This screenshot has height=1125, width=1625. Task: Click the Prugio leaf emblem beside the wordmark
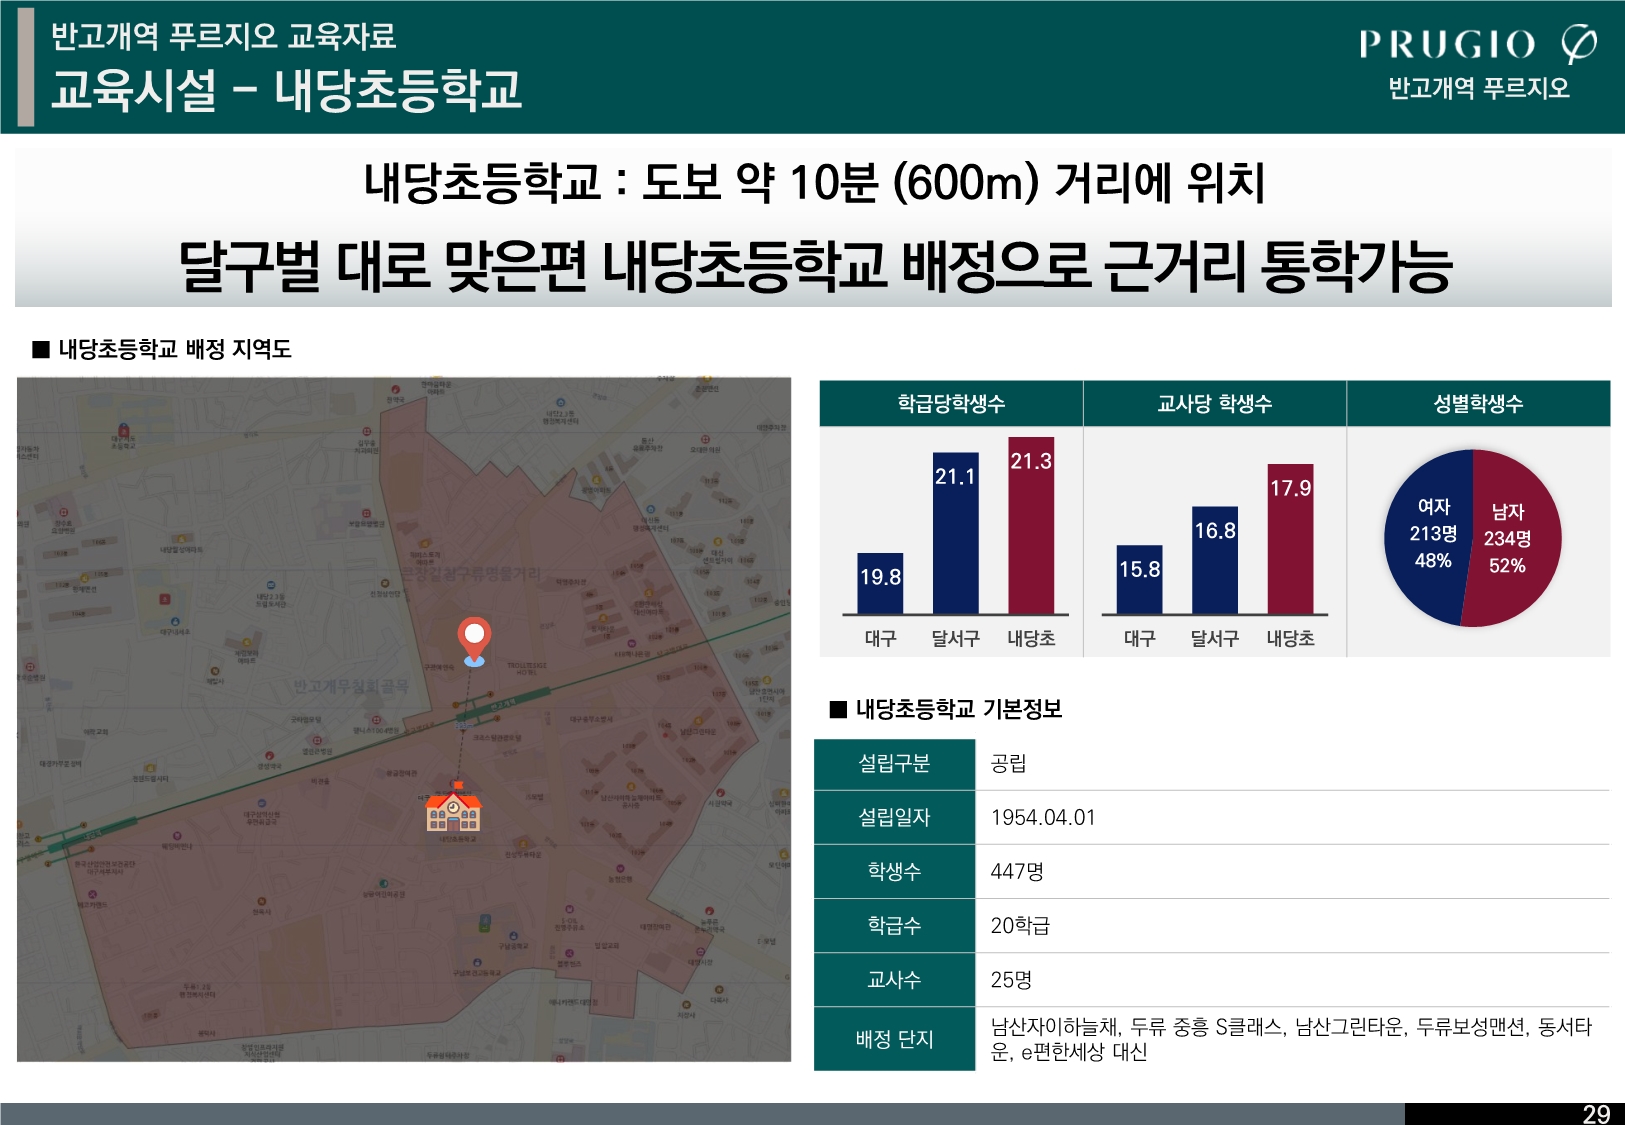pos(1578,44)
